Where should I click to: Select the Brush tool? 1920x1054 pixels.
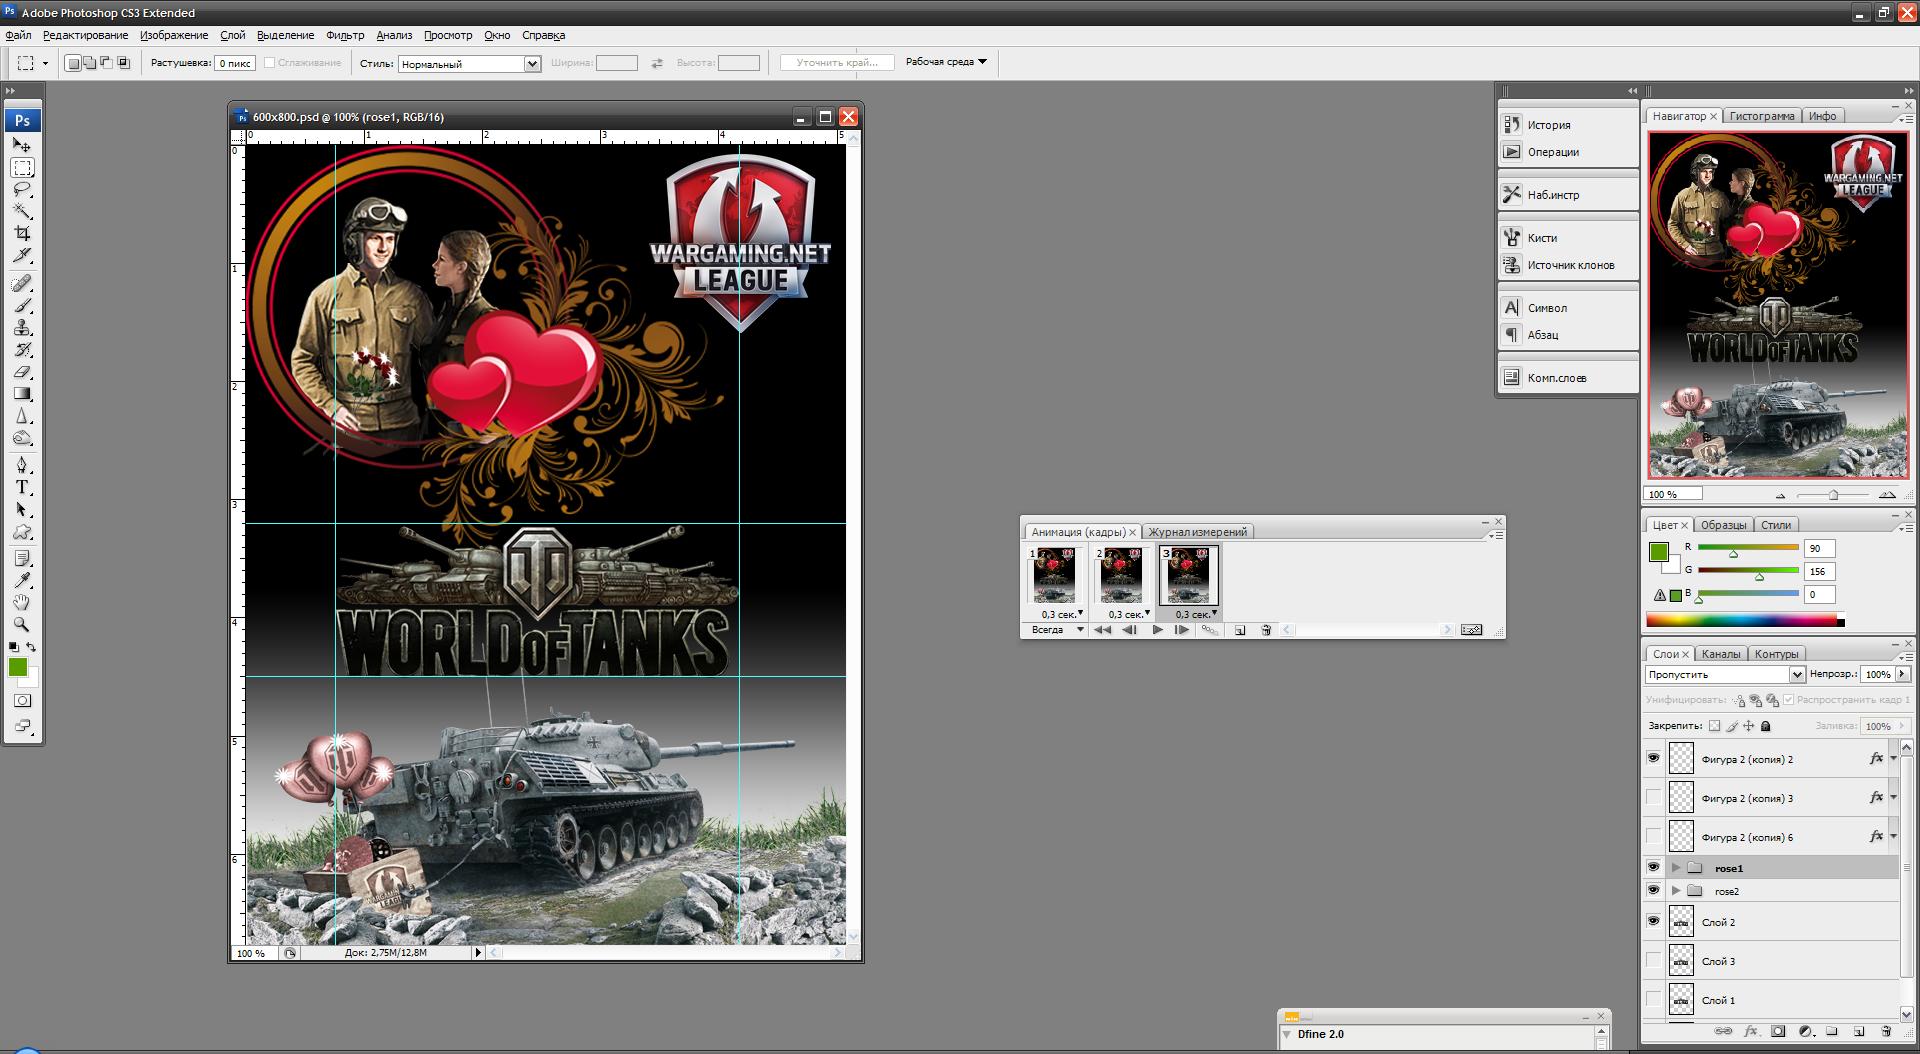coord(22,305)
